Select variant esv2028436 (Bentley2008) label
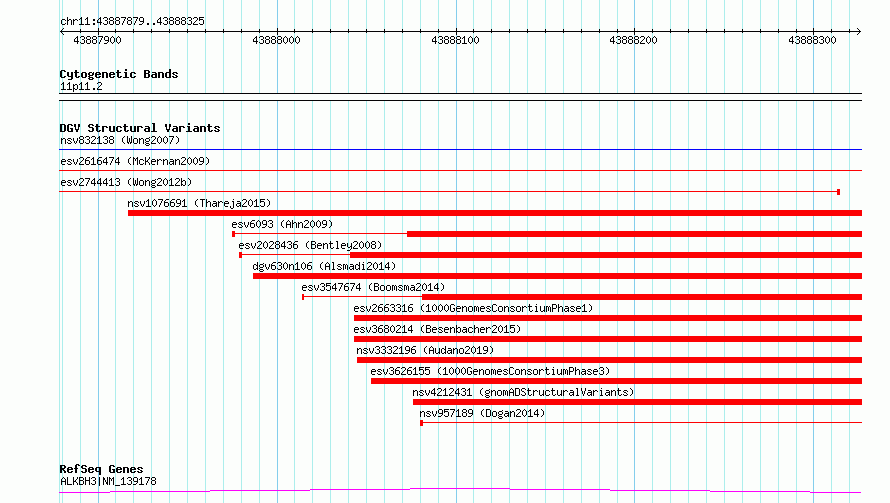The width and height of the screenshot is (890, 503). (x=310, y=245)
